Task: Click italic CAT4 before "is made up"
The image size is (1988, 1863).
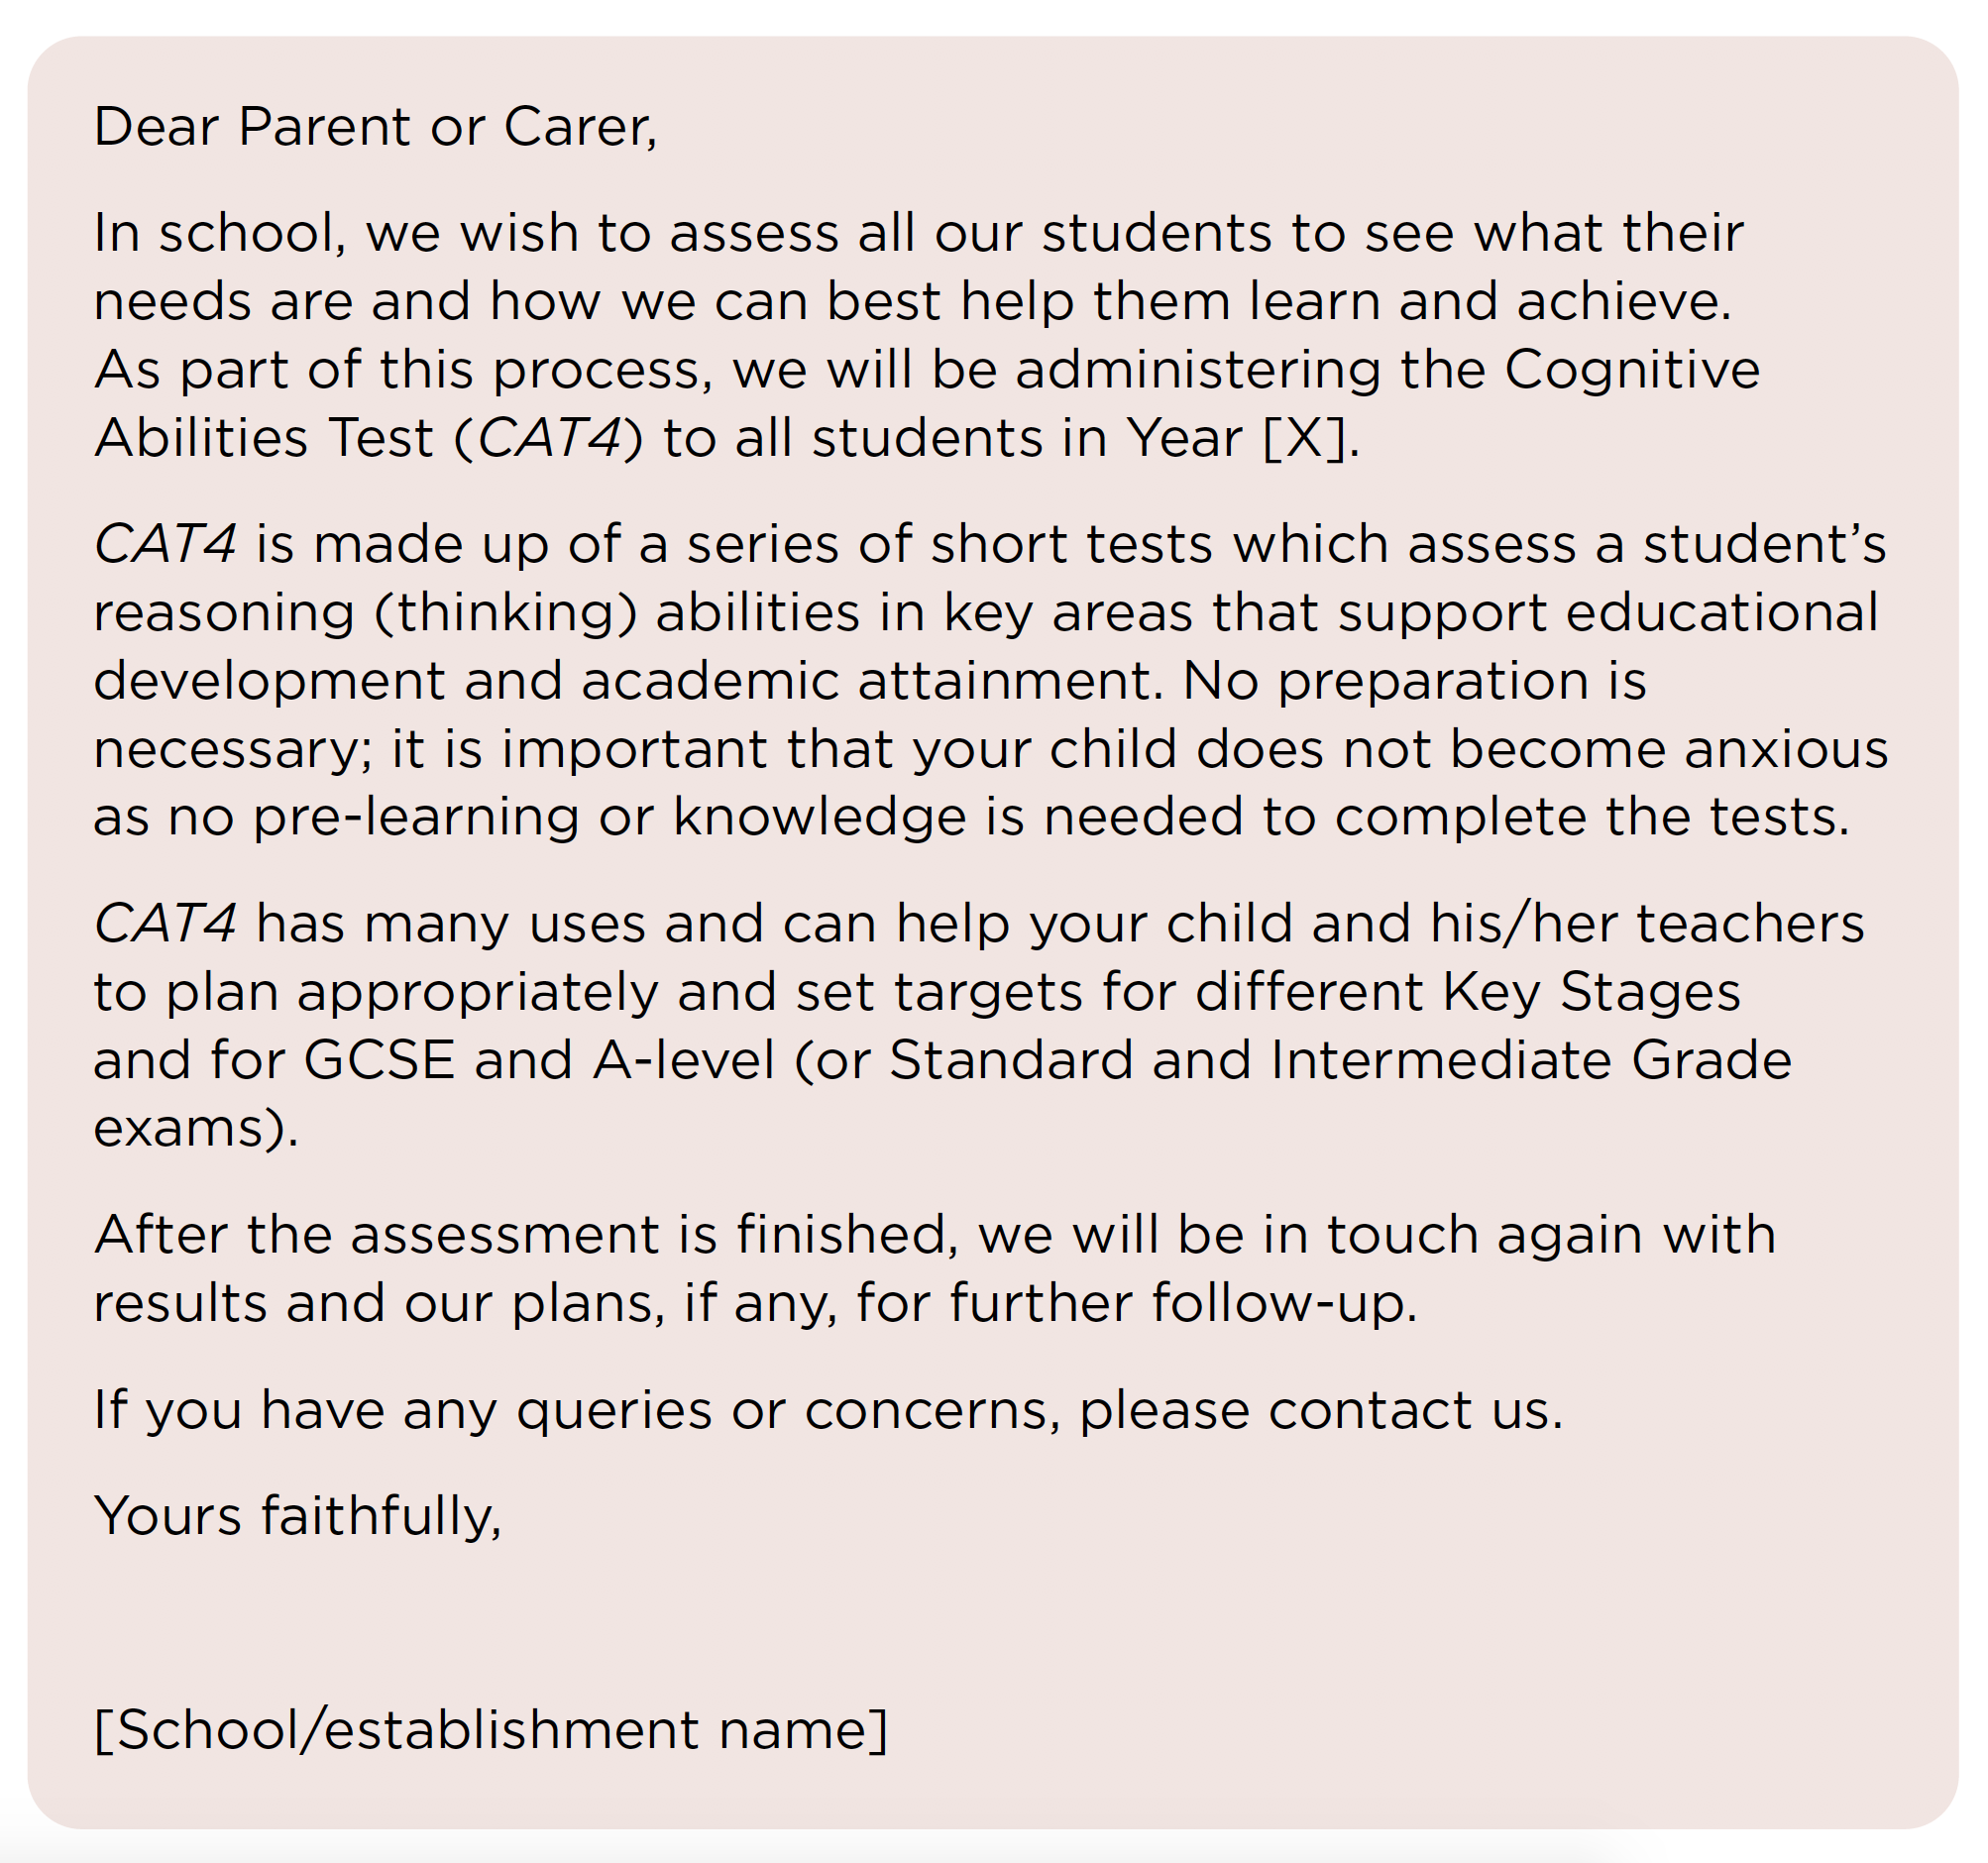Action: [x=165, y=545]
